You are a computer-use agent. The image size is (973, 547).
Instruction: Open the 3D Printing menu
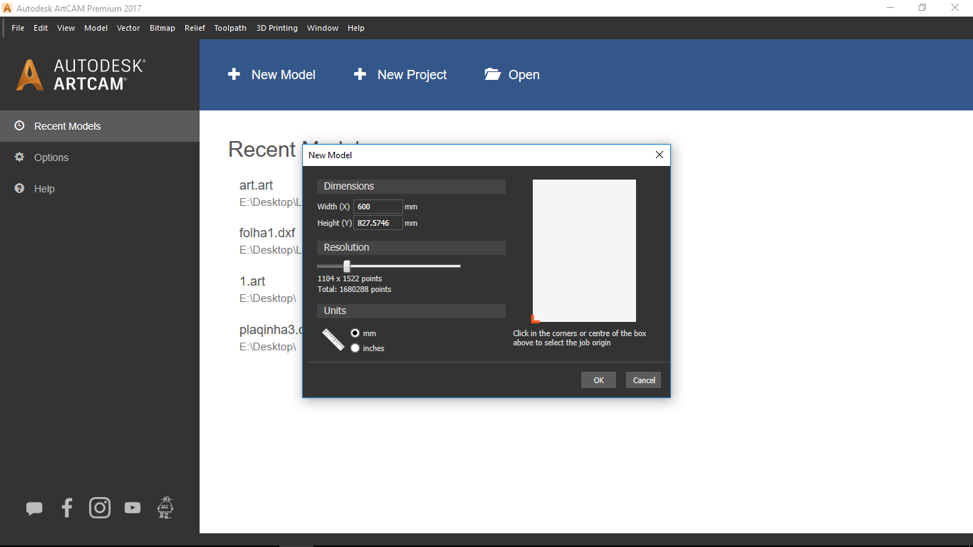pyautogui.click(x=277, y=28)
